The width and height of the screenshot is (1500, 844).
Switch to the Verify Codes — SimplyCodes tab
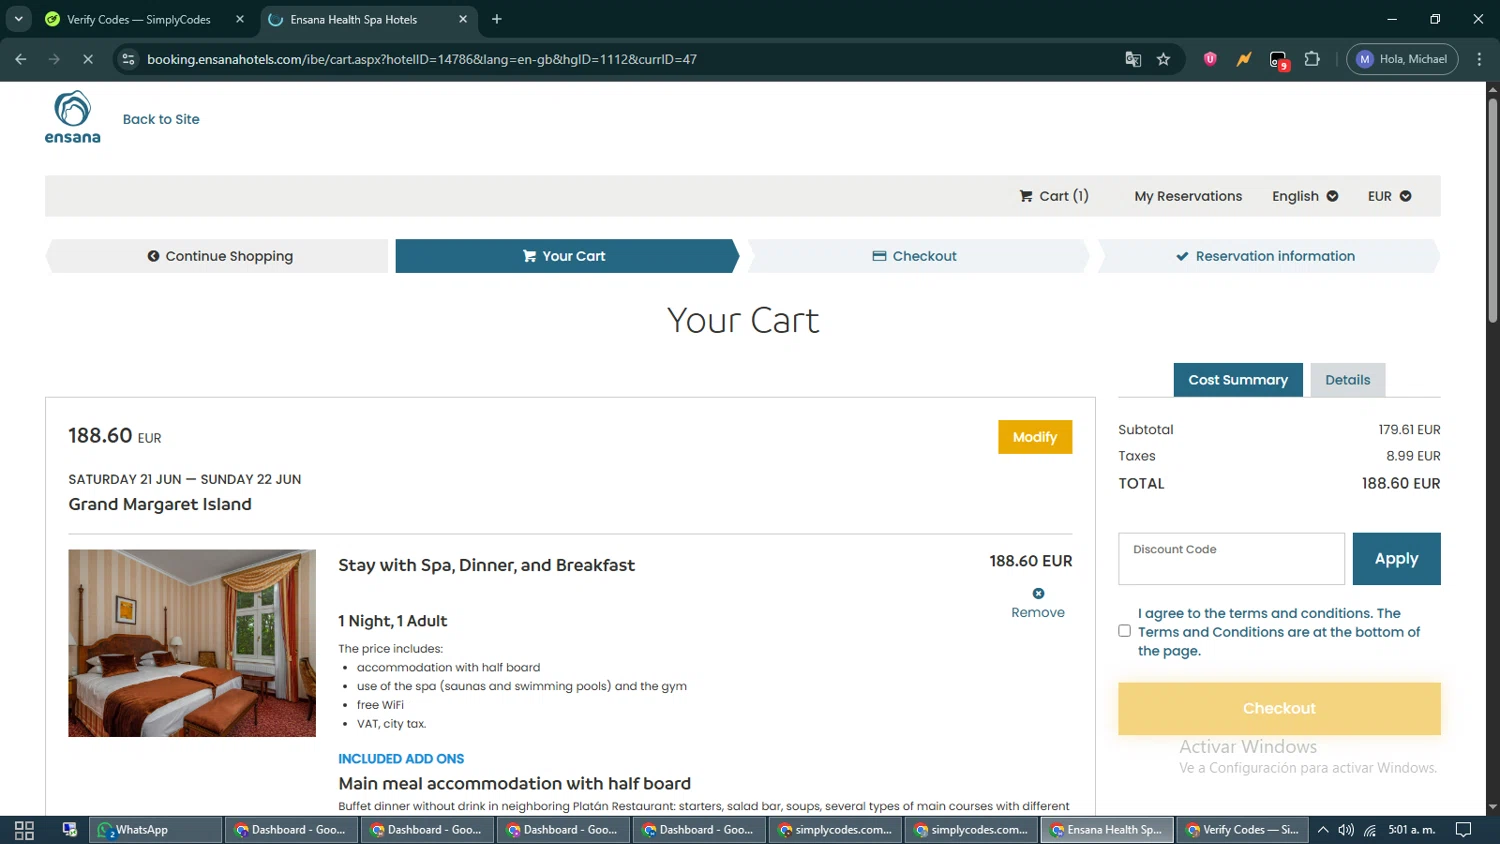[x=138, y=19]
